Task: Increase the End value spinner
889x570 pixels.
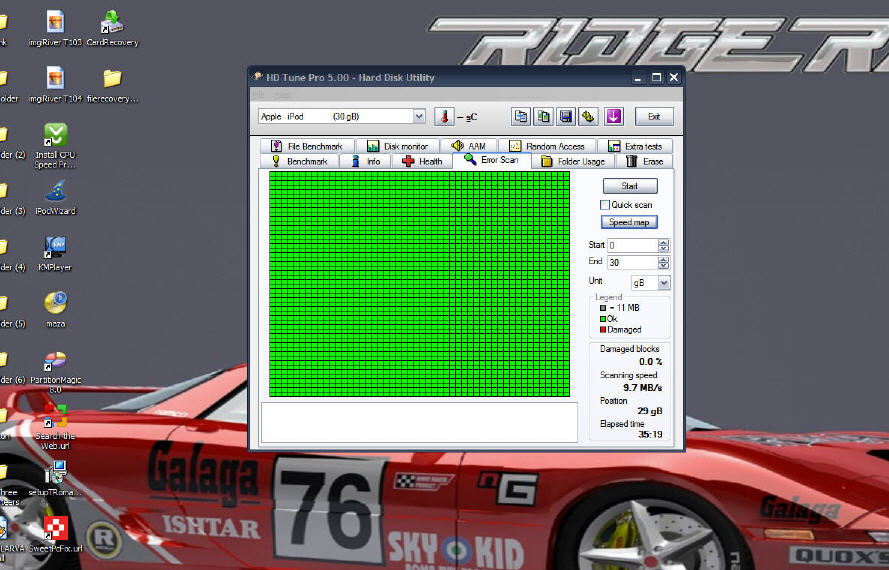Action: click(663, 259)
